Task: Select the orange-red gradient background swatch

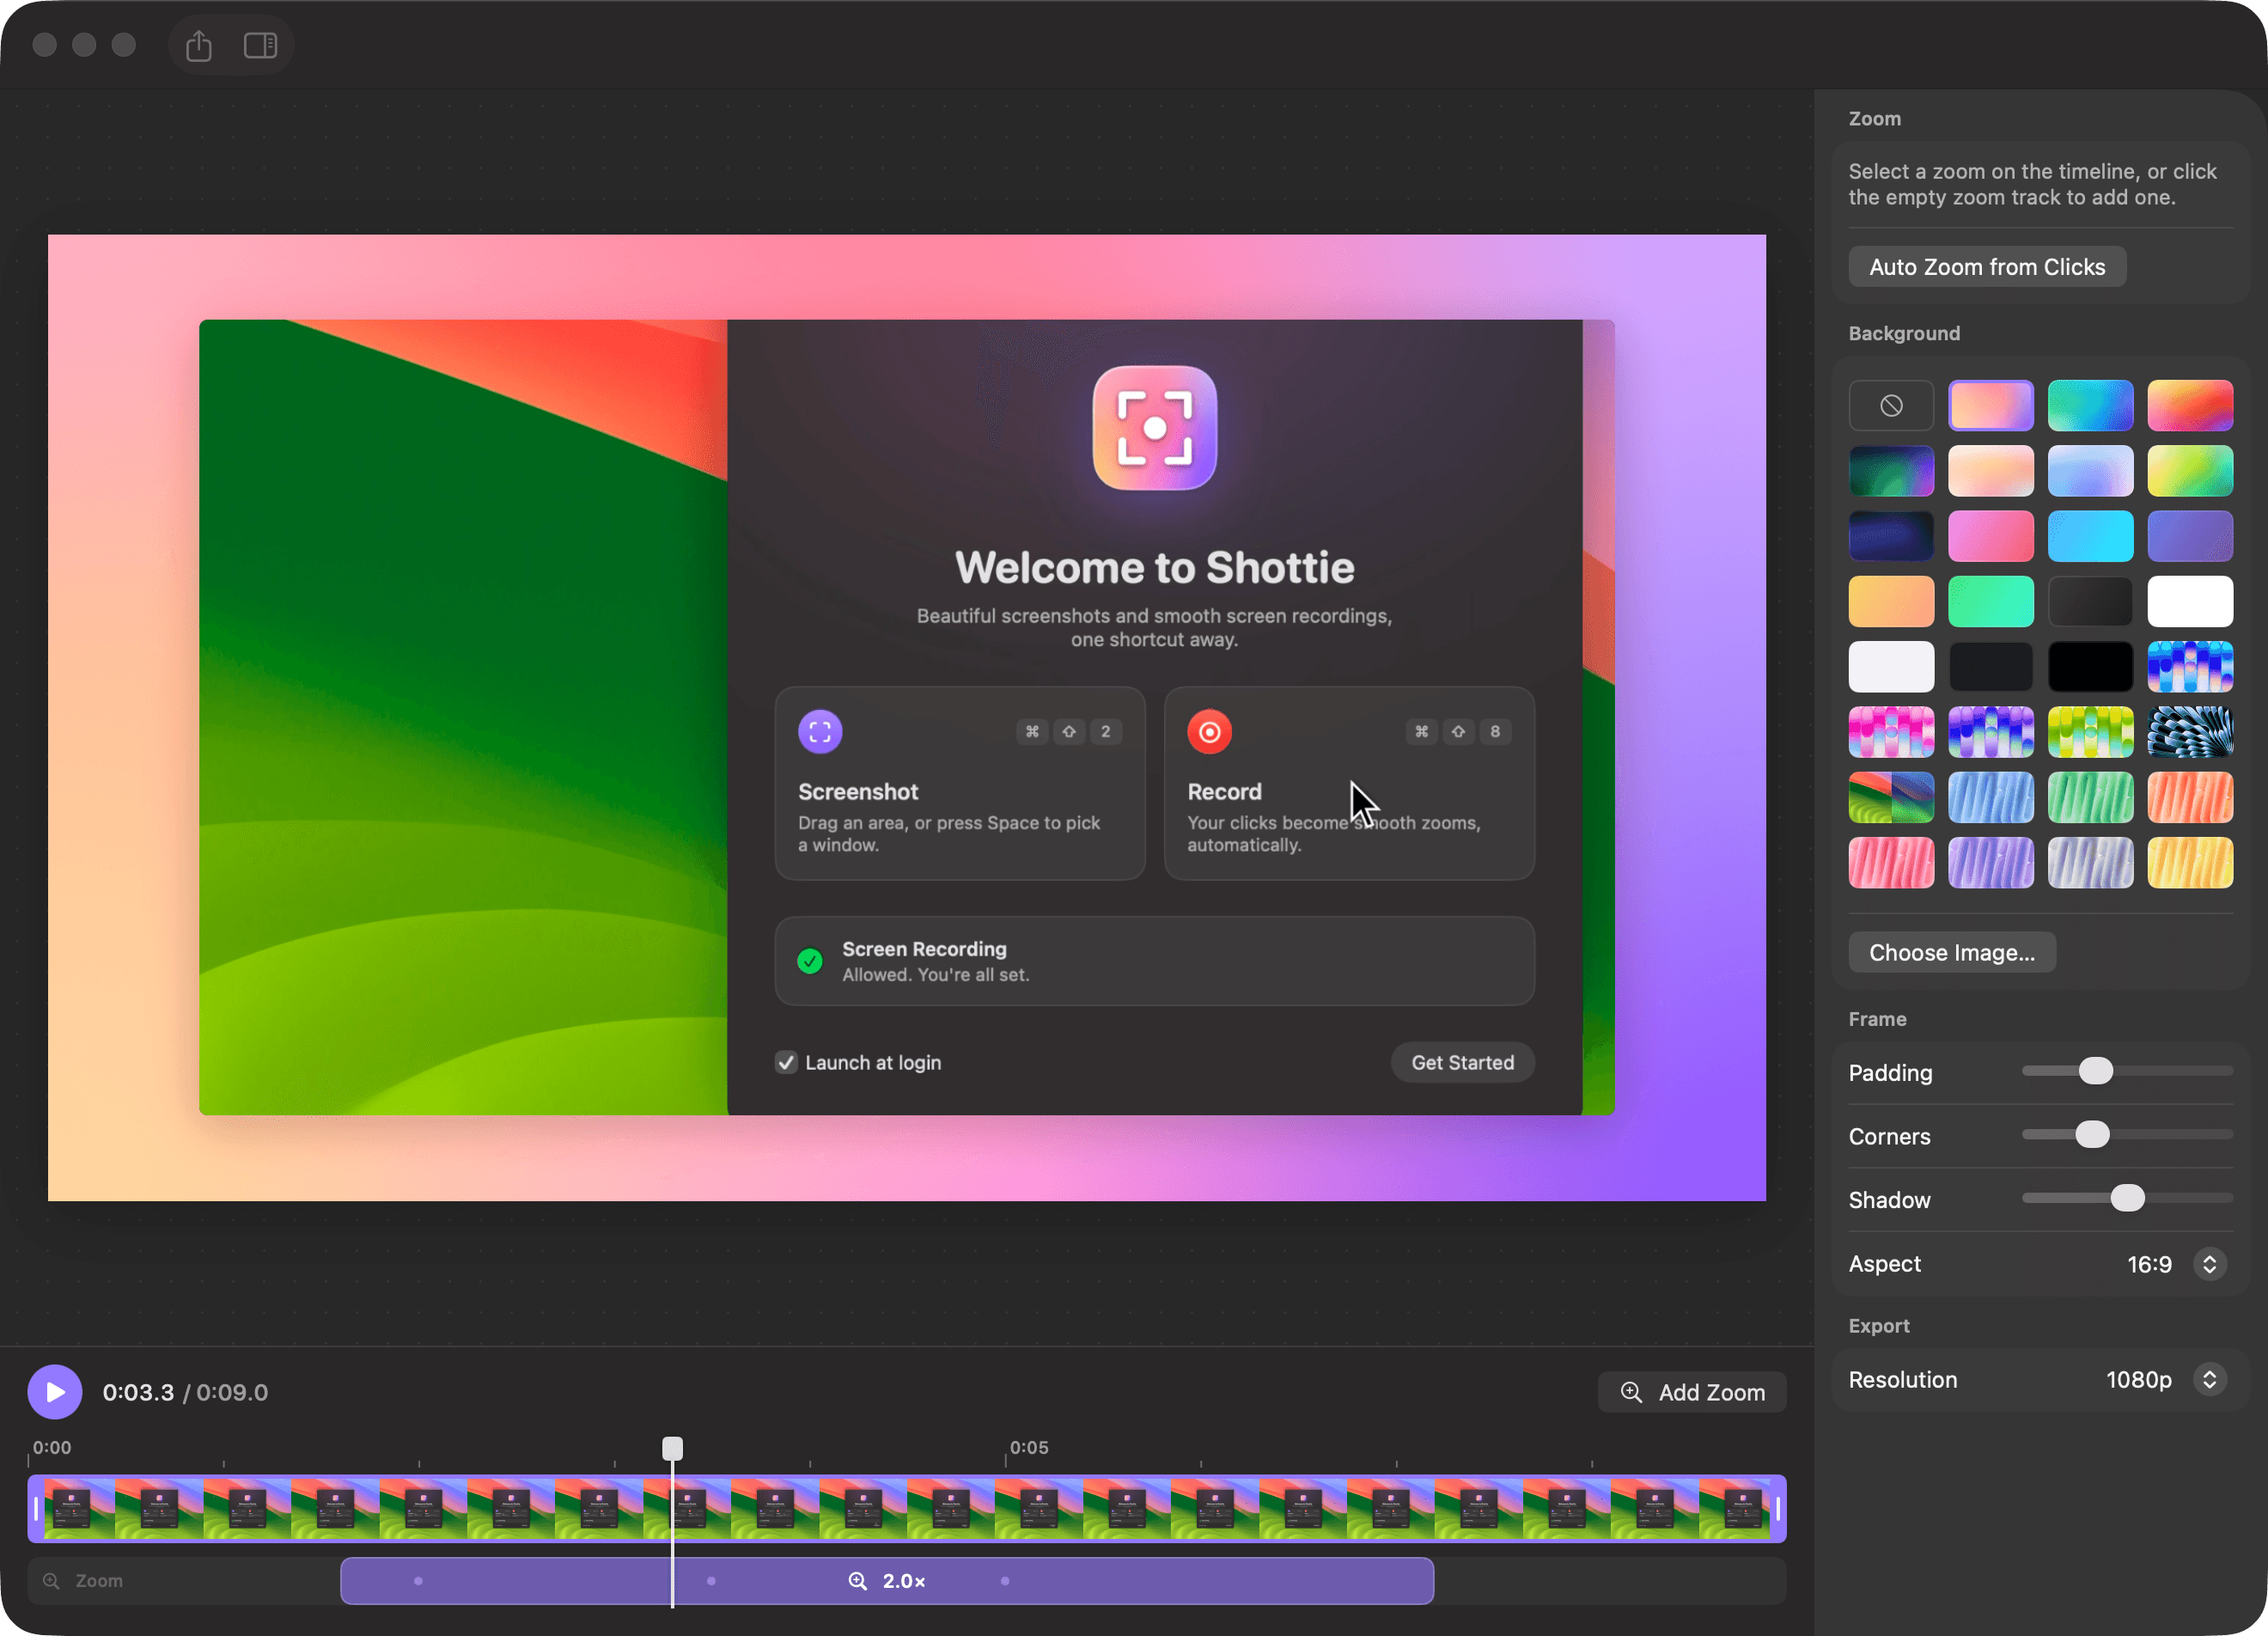Action: [x=2190, y=406]
